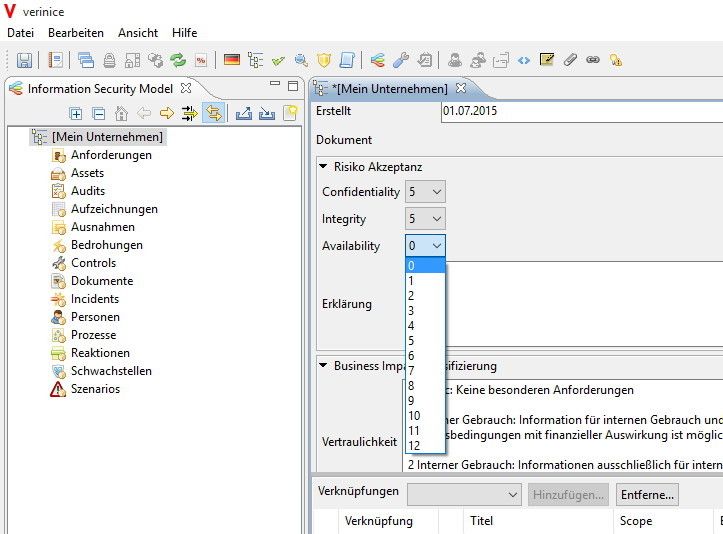Click the home icon in model view
The width and height of the screenshot is (723, 534).
tap(121, 113)
